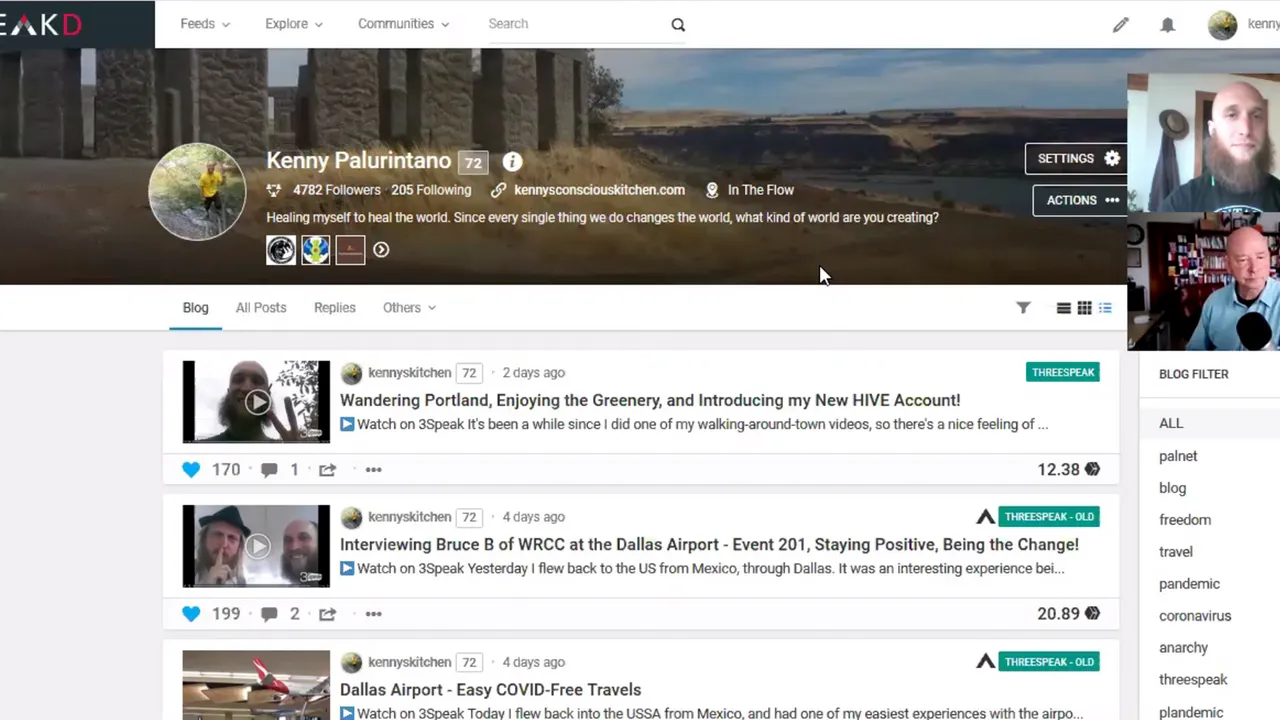Filter blog by coronavirus tag
This screenshot has width=1280, height=720.
[x=1195, y=616]
